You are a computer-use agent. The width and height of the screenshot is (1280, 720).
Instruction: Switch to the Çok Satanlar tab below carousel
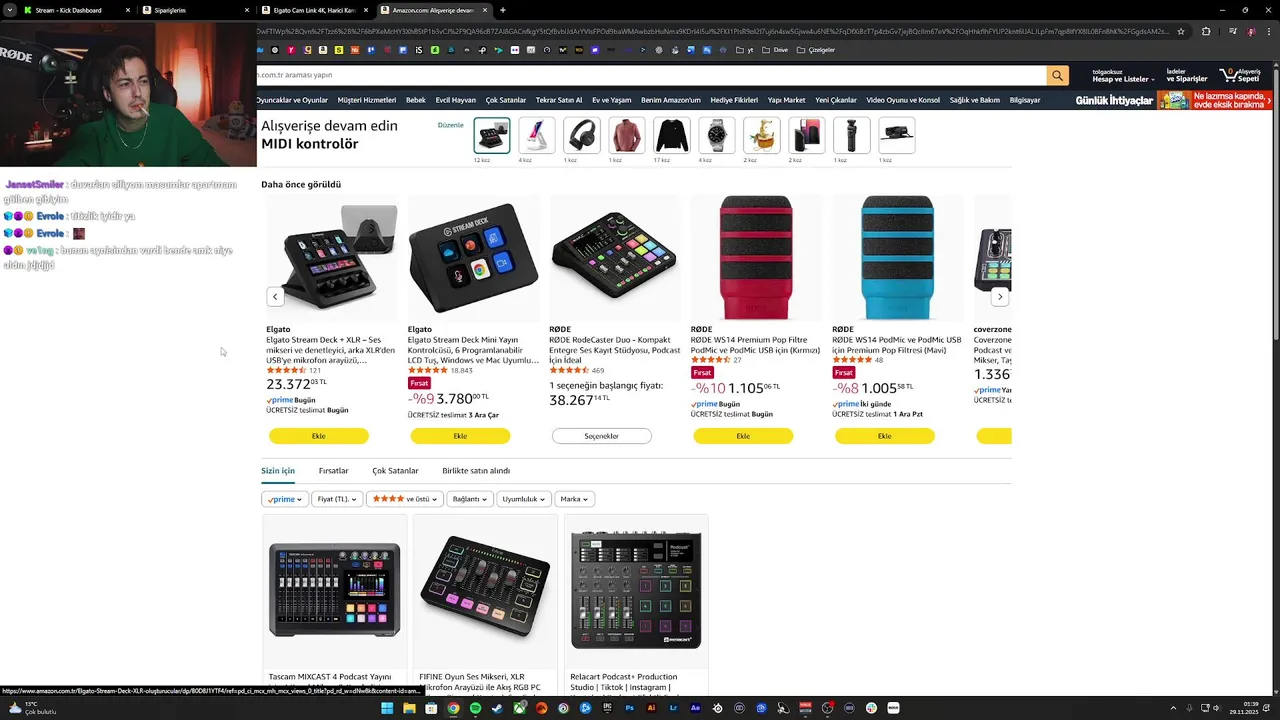pyautogui.click(x=395, y=471)
